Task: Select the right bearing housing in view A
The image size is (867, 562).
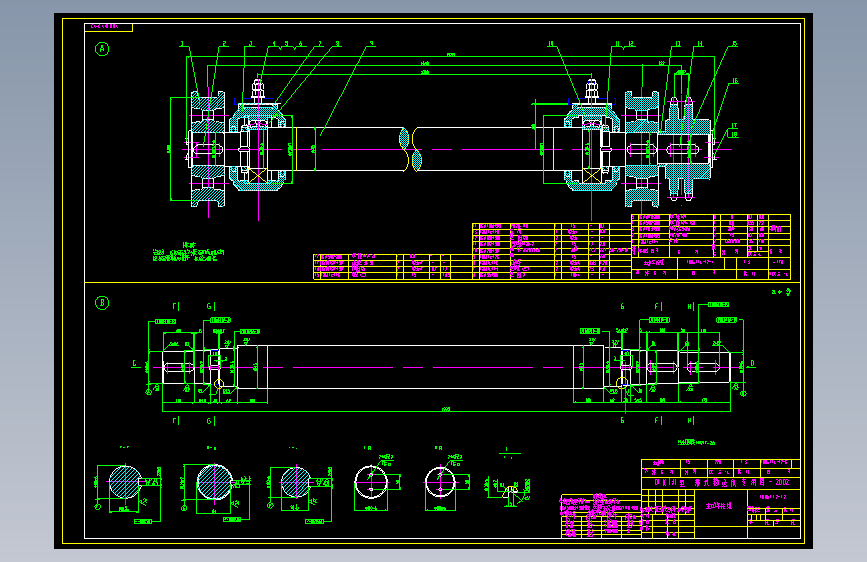Action: pos(592,149)
